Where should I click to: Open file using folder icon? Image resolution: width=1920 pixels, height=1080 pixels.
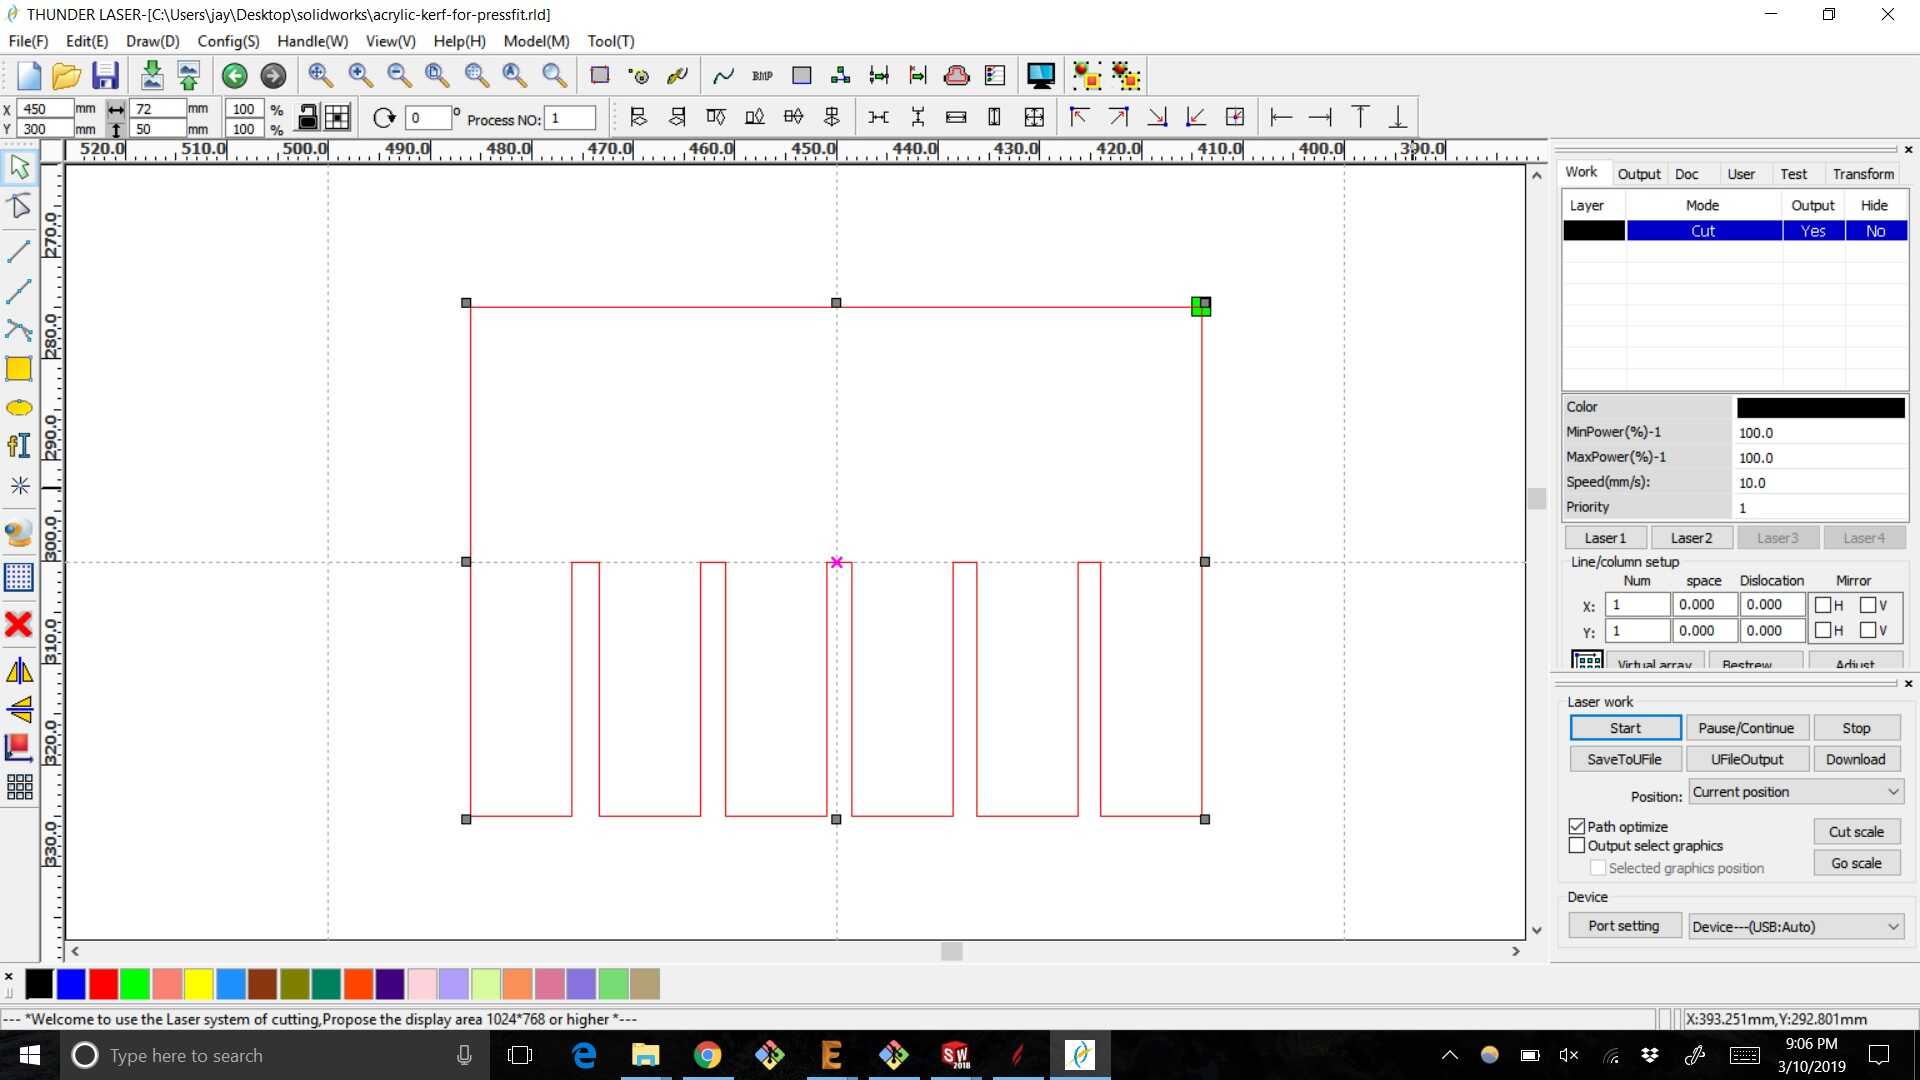tap(66, 76)
